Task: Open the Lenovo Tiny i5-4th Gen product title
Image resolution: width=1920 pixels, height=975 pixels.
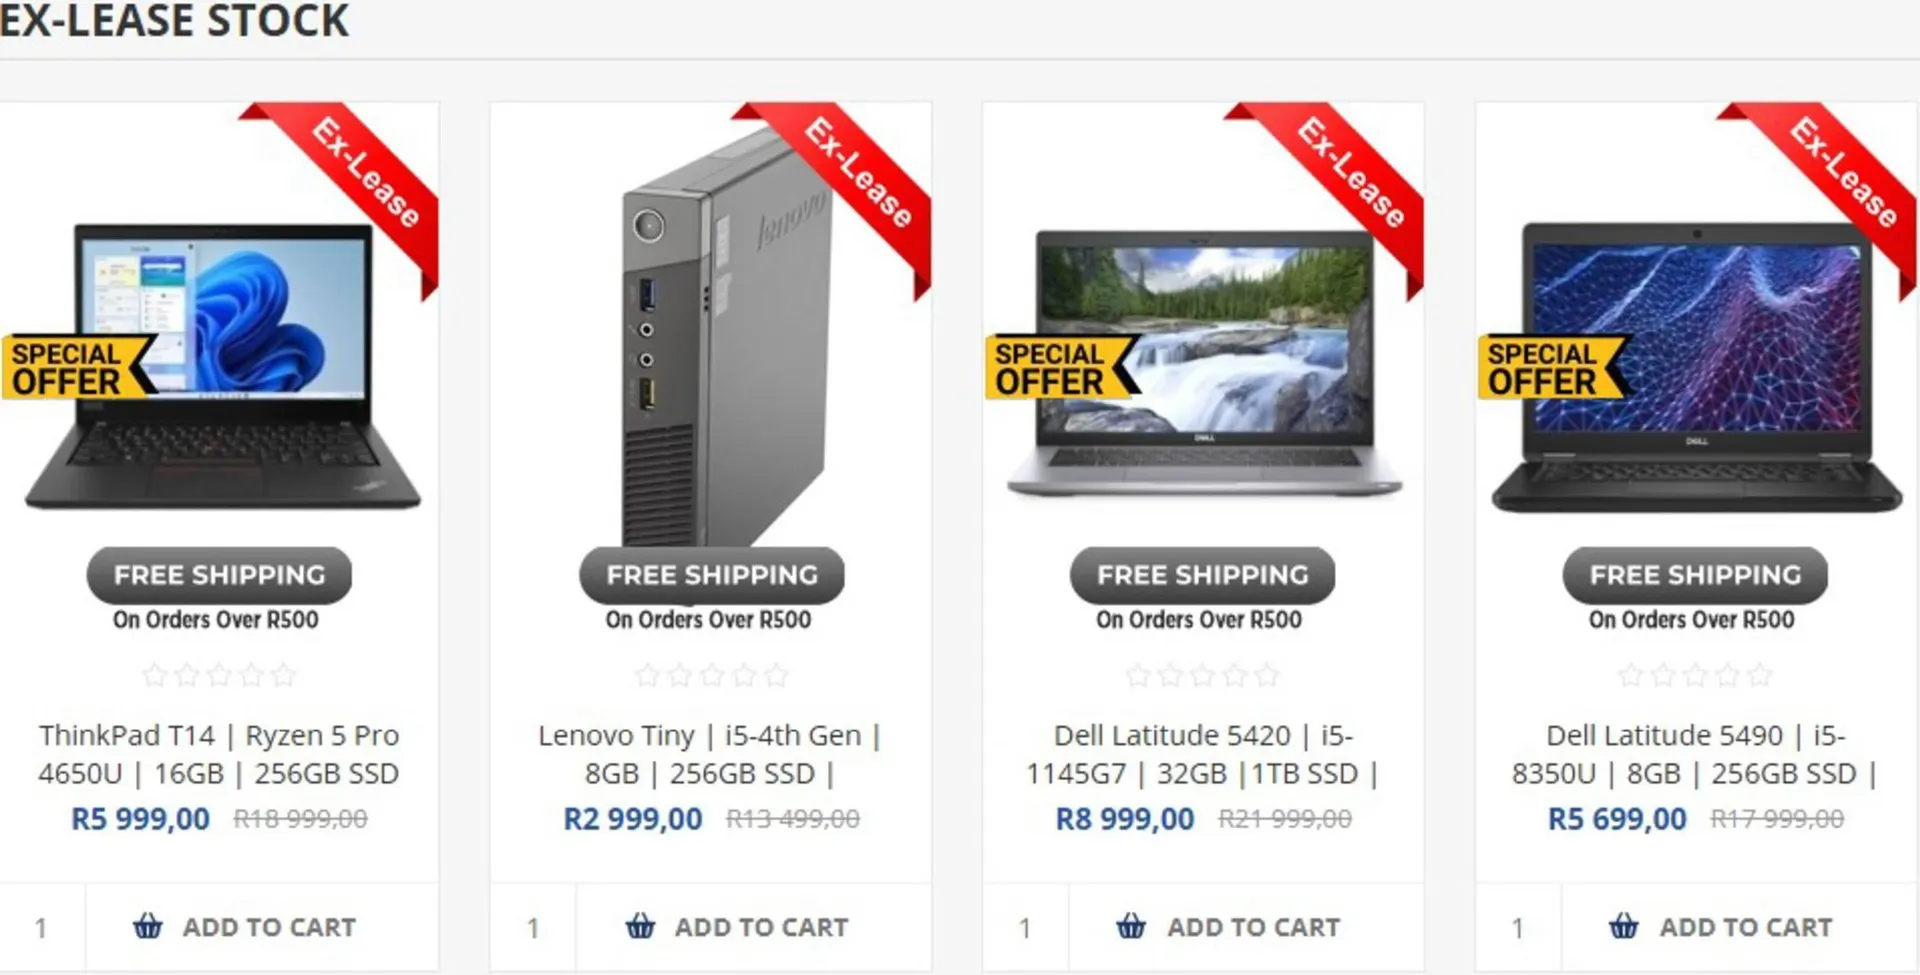Action: 711,754
